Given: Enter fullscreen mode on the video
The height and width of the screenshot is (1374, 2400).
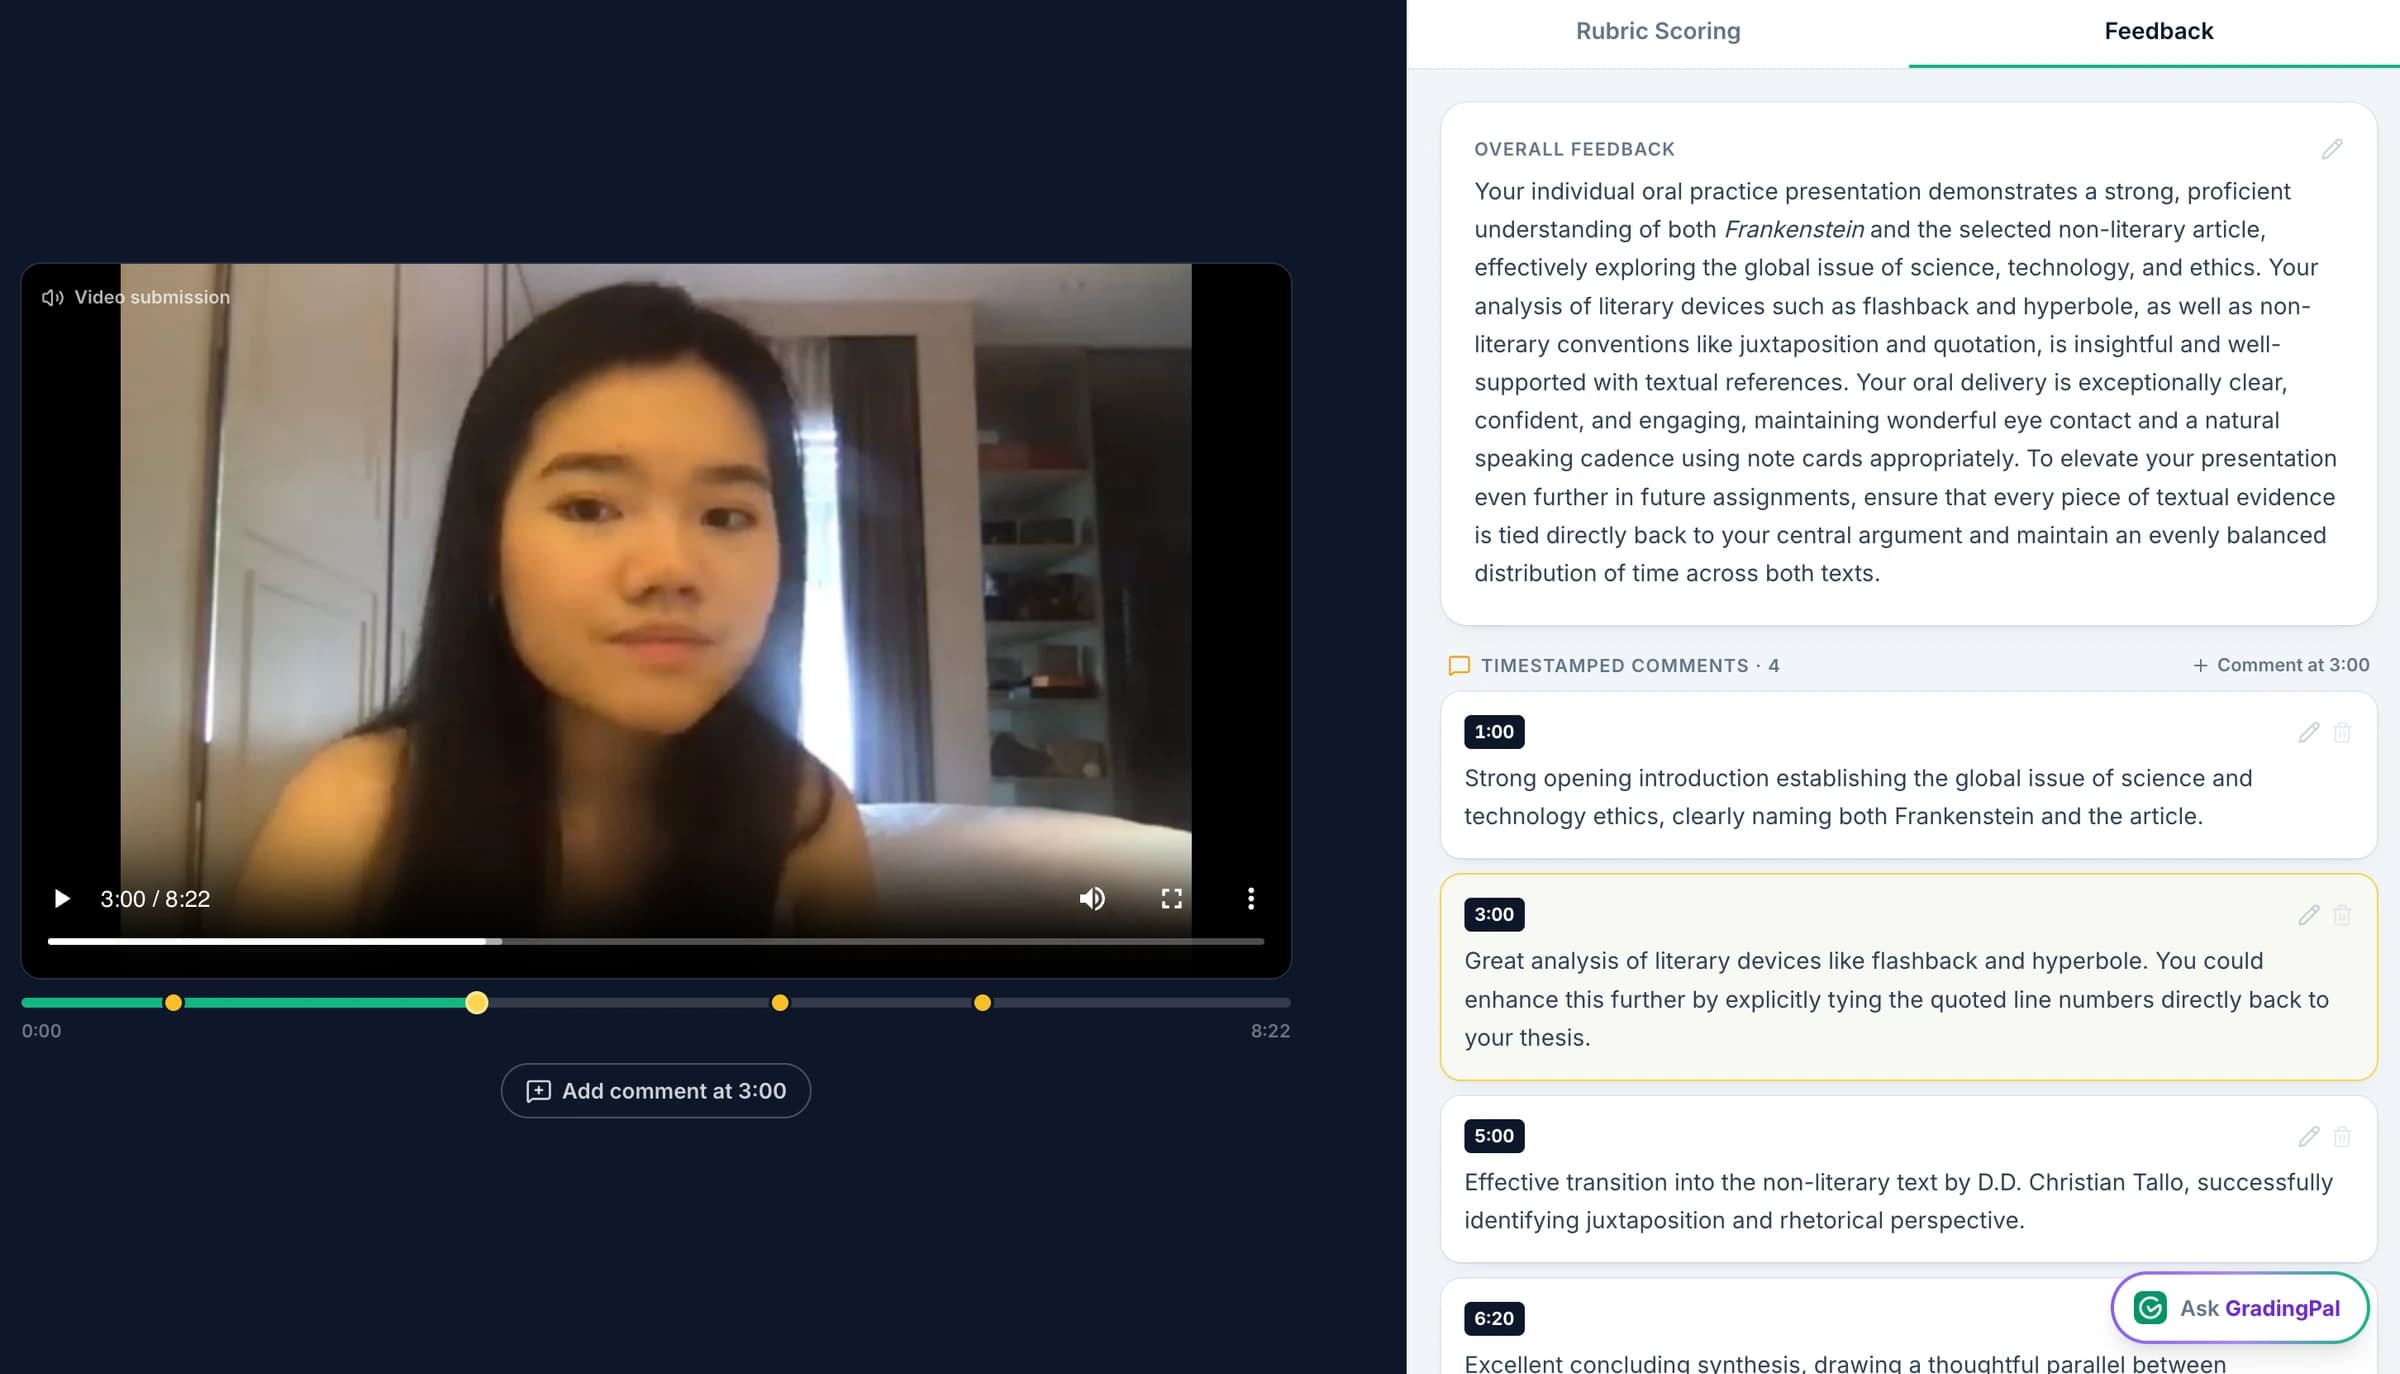Looking at the screenshot, I should (1171, 898).
